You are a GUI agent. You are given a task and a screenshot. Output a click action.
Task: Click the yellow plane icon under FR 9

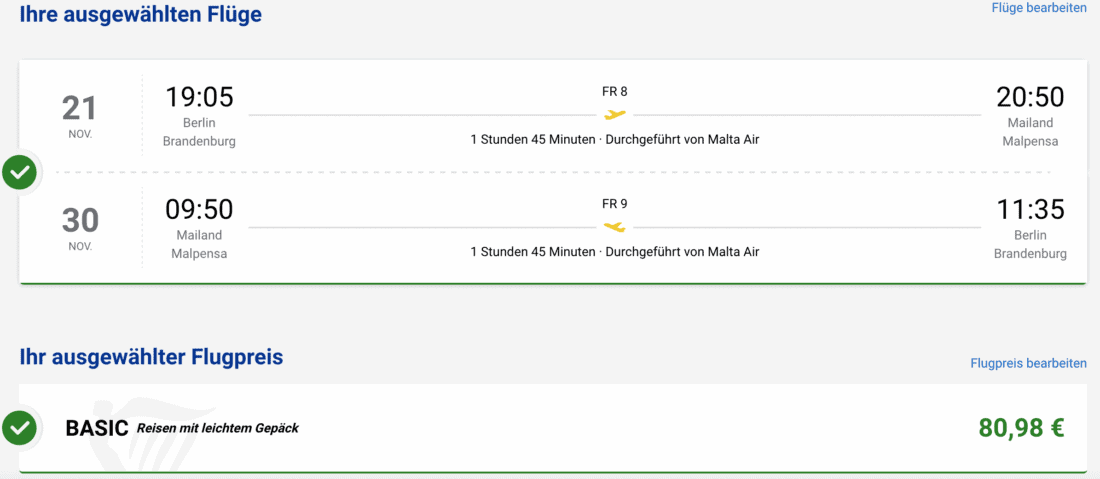tap(615, 226)
